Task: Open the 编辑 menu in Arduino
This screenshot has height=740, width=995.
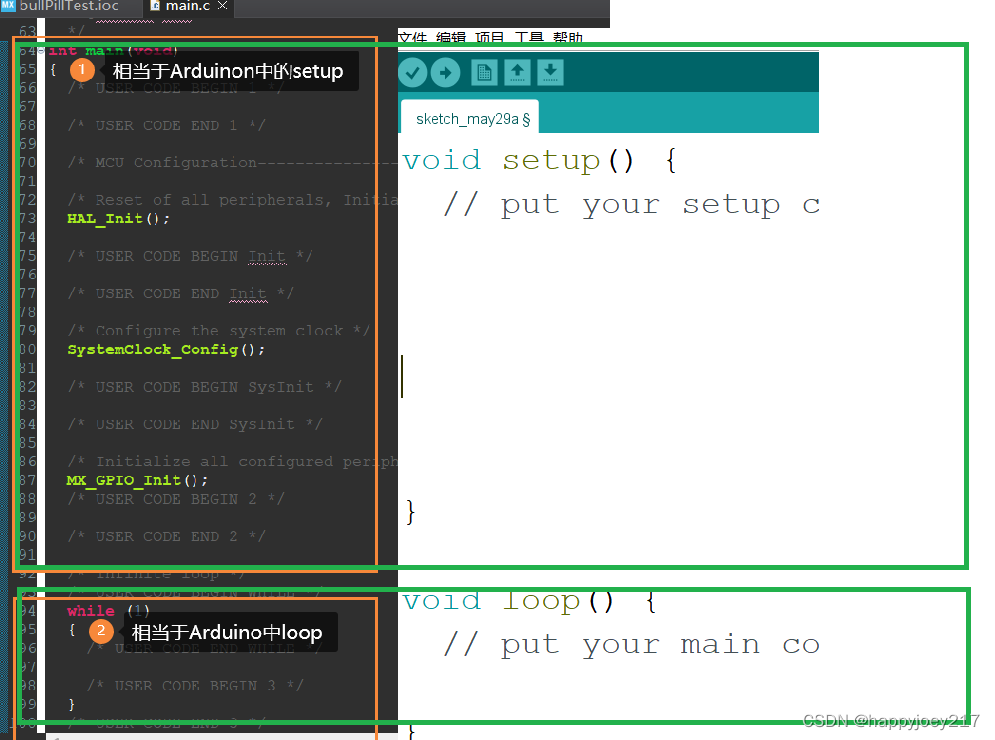Action: click(x=451, y=37)
